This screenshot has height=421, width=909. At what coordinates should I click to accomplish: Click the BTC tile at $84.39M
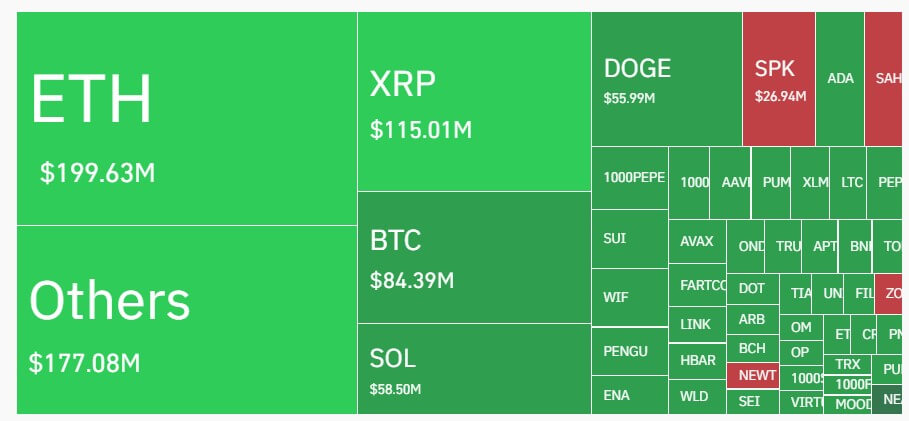(474, 257)
